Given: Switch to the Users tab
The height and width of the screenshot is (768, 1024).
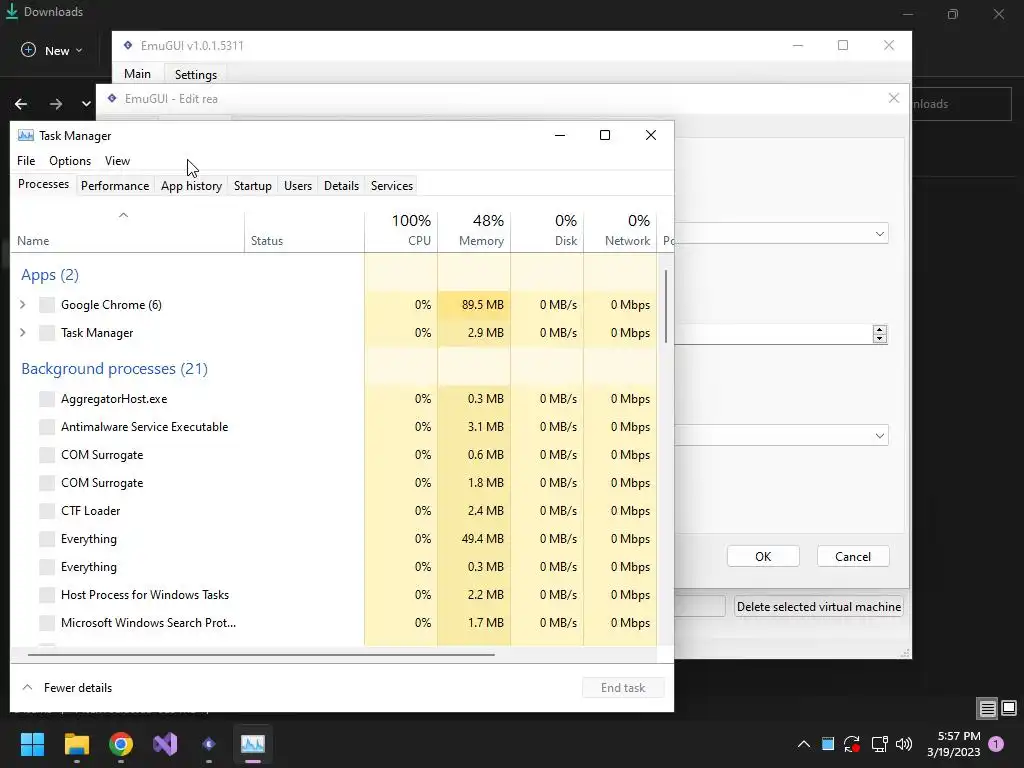Looking at the screenshot, I should tap(298, 185).
